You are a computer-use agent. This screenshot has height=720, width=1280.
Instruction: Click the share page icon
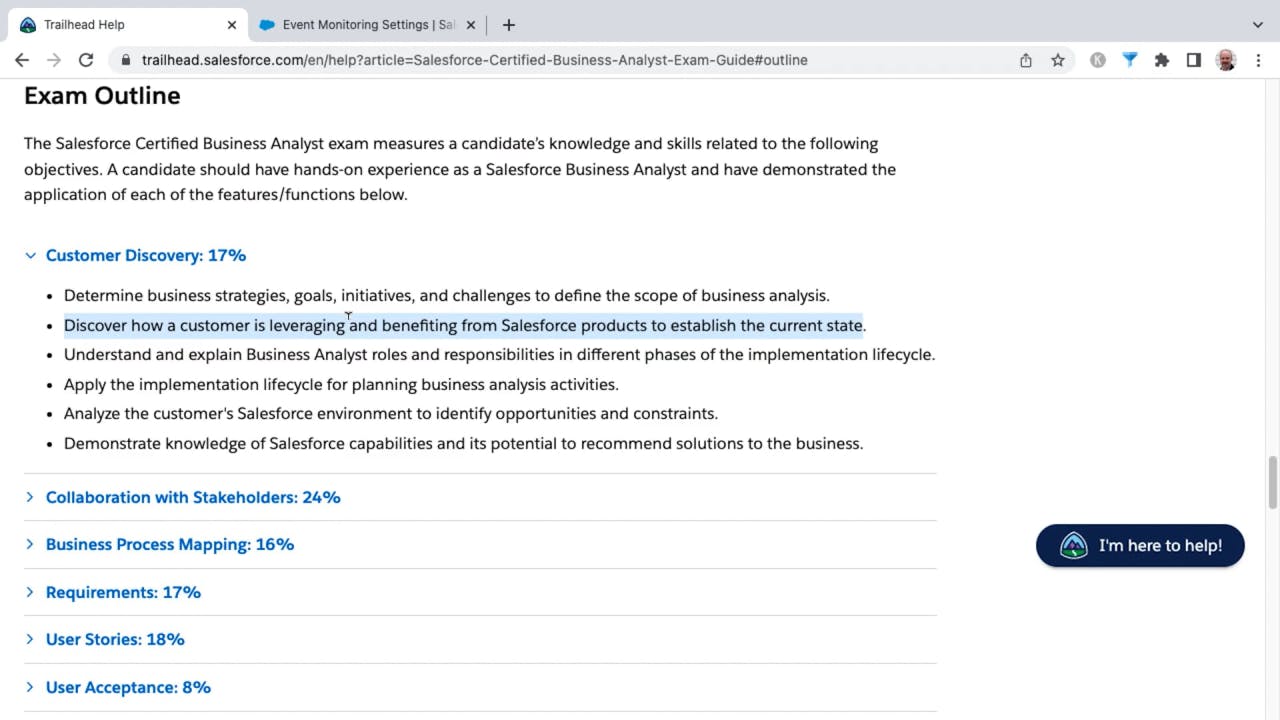point(1026,60)
